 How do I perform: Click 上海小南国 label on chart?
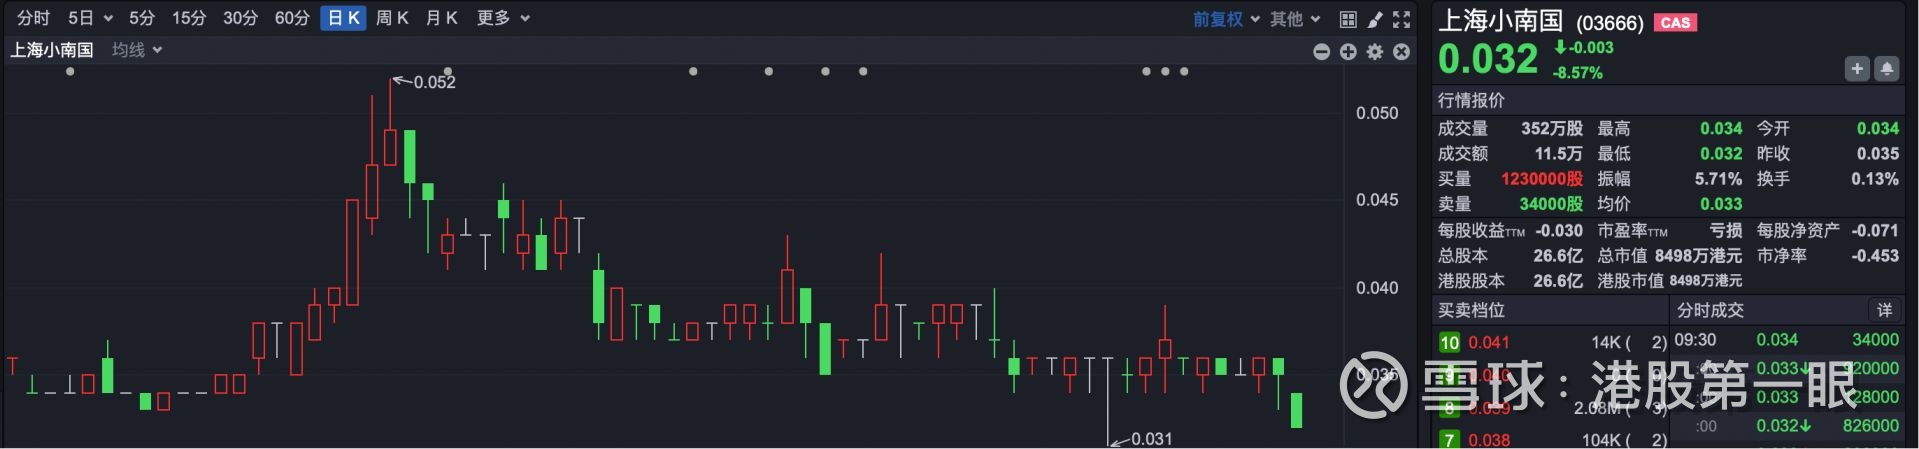[52, 49]
